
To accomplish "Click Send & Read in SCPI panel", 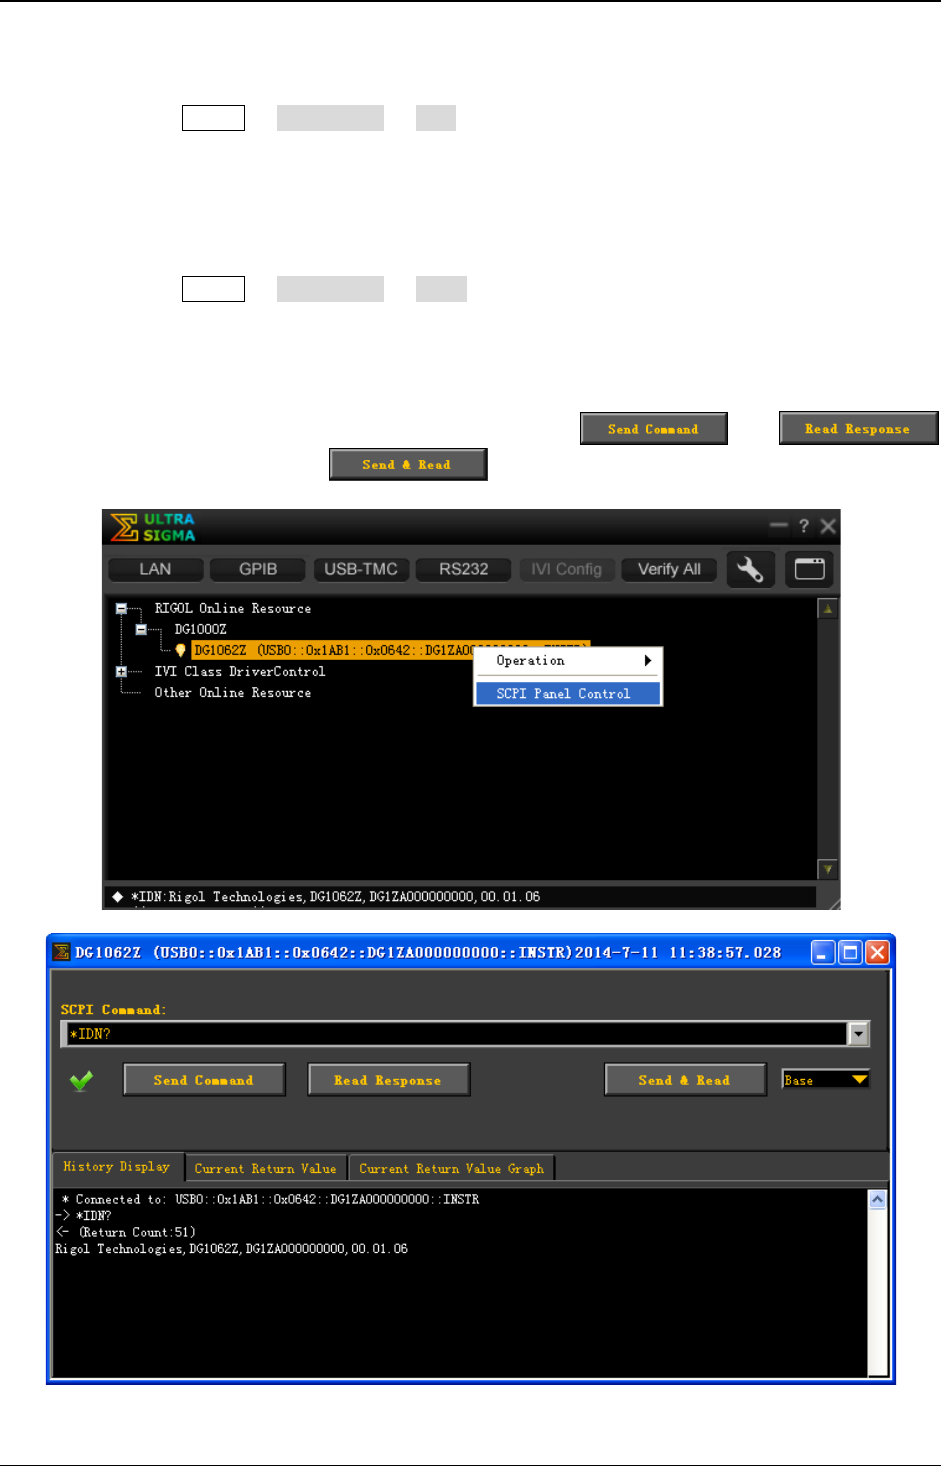I will coord(685,1080).
